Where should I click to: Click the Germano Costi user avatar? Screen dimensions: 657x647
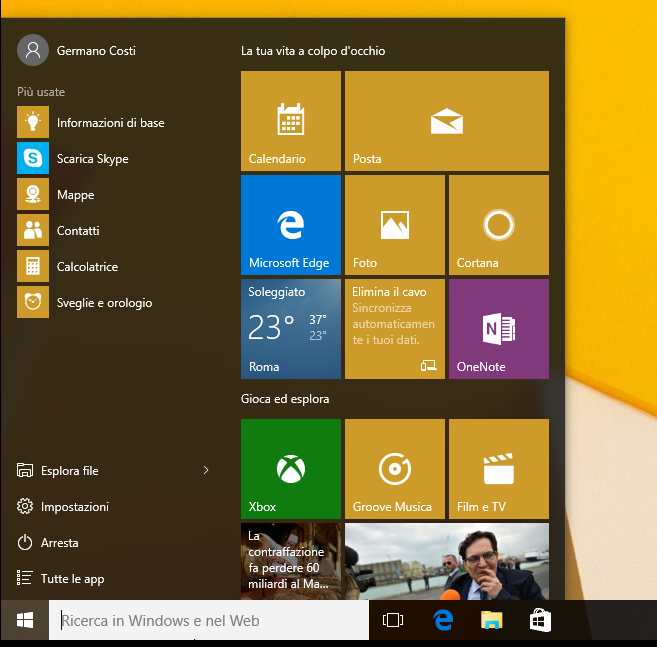click(33, 50)
